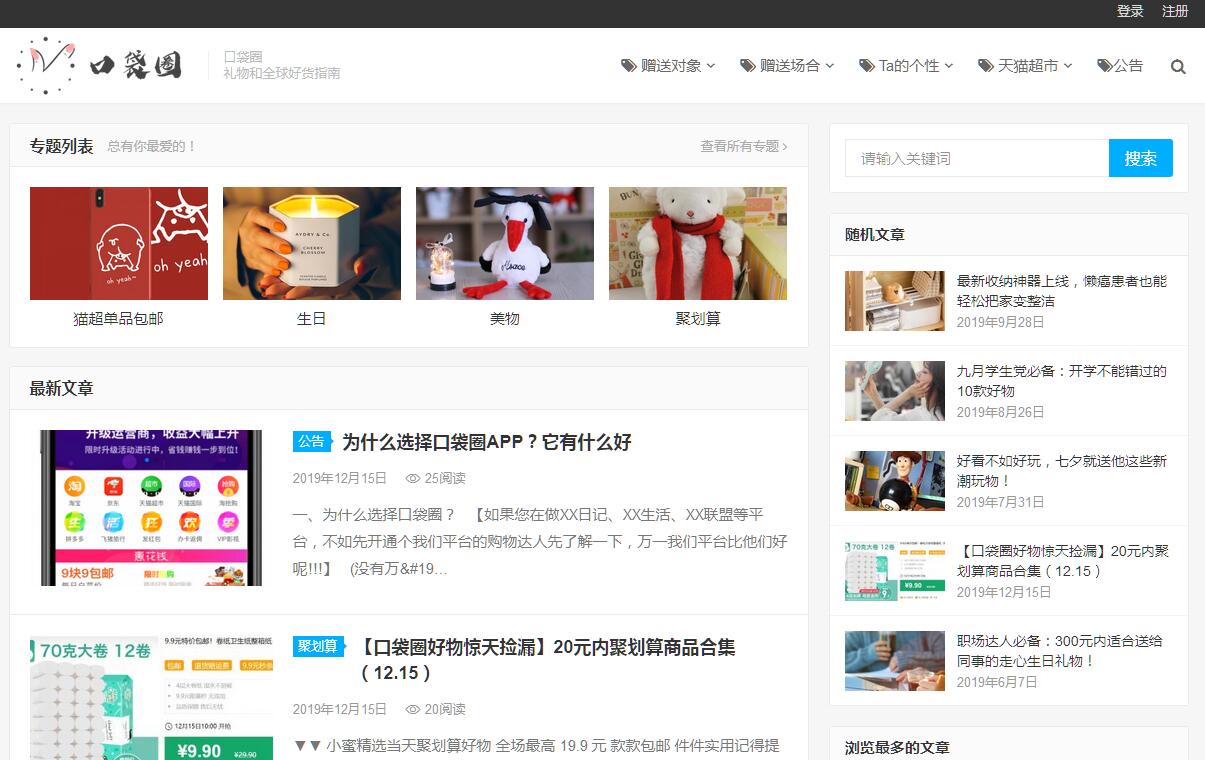Click the 25阅读 view count
Viewport: 1205px width, 760px height.
445,478
